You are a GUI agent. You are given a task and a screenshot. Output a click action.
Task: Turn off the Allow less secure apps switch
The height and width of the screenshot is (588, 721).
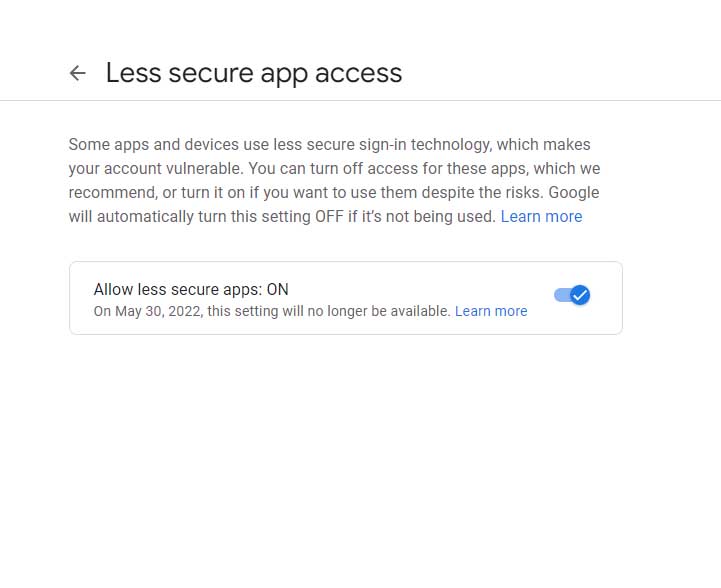point(572,295)
